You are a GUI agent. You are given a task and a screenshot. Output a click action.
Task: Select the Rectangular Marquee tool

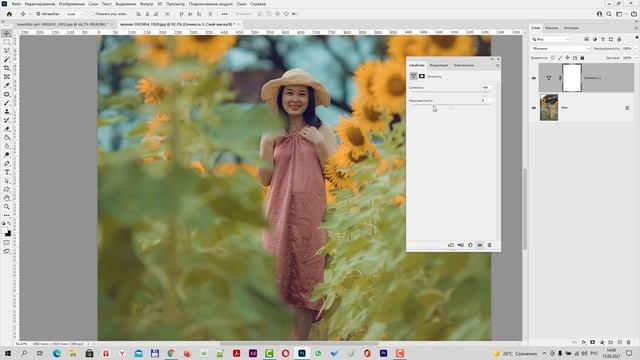[x=7, y=42]
